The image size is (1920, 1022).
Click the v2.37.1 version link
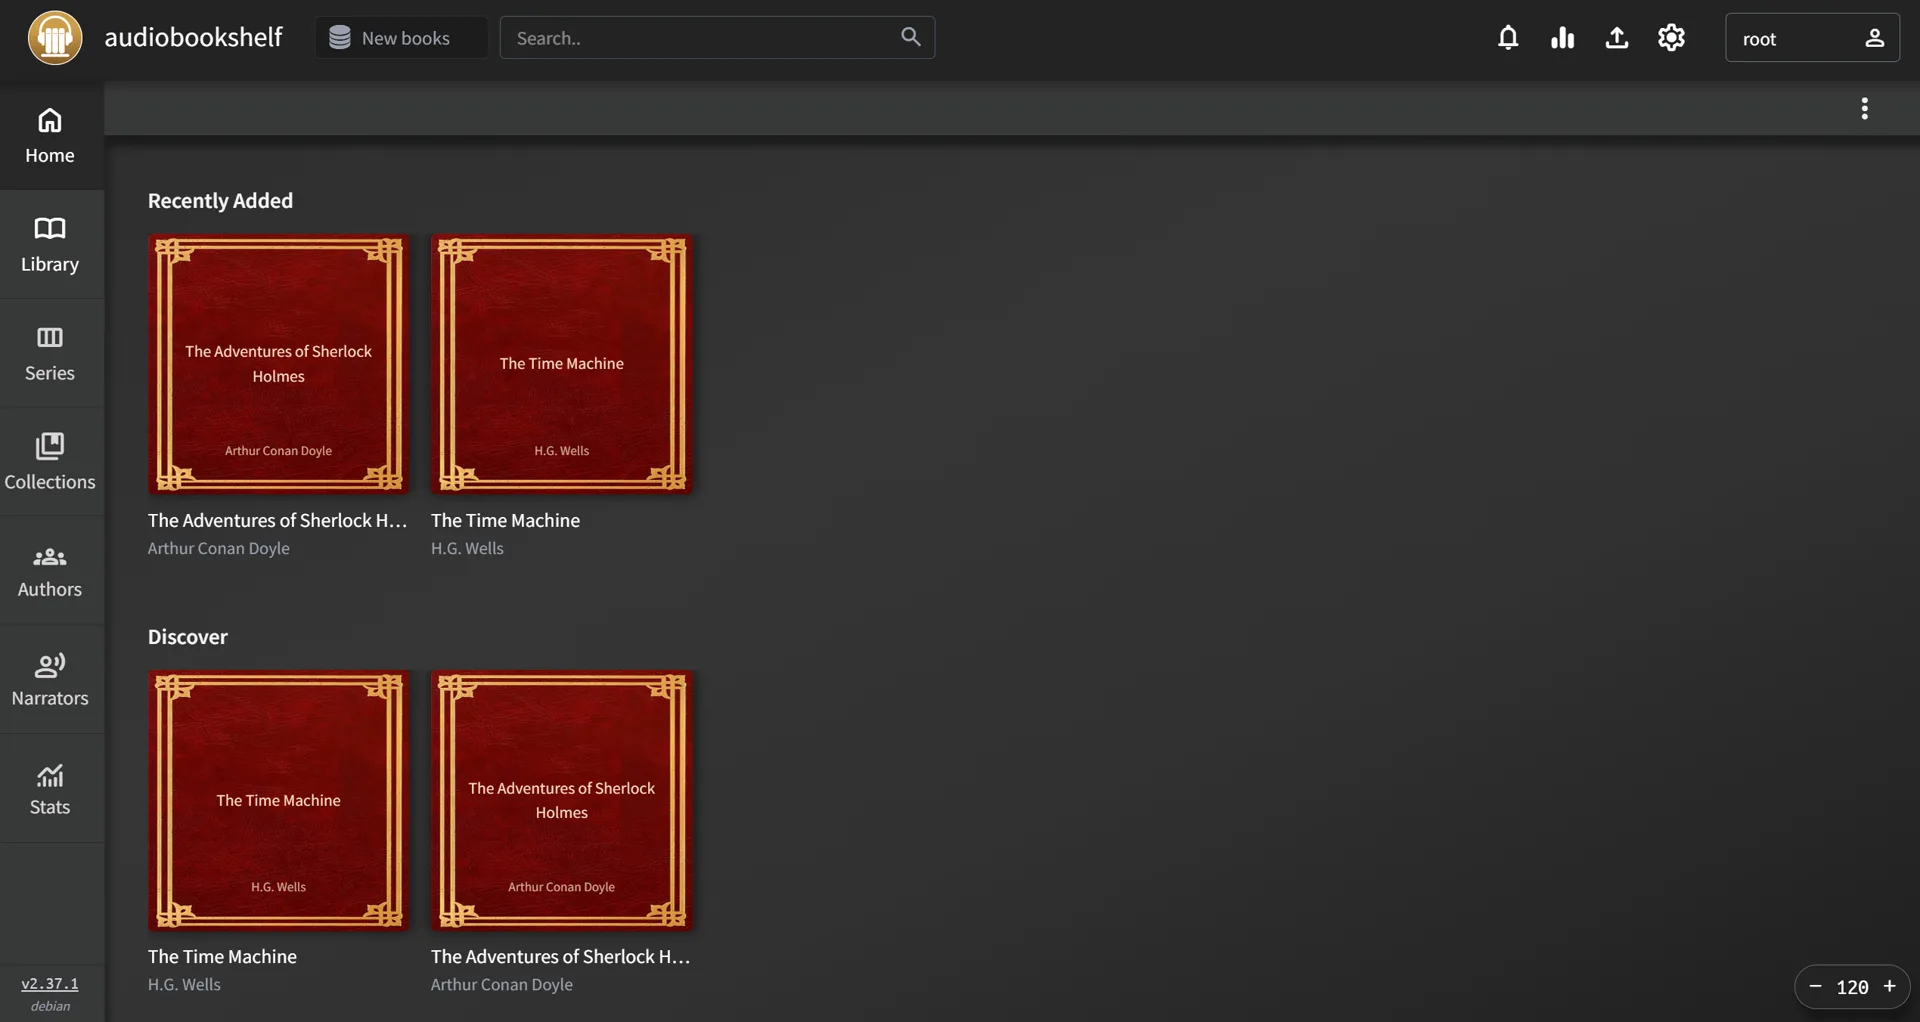(x=50, y=984)
